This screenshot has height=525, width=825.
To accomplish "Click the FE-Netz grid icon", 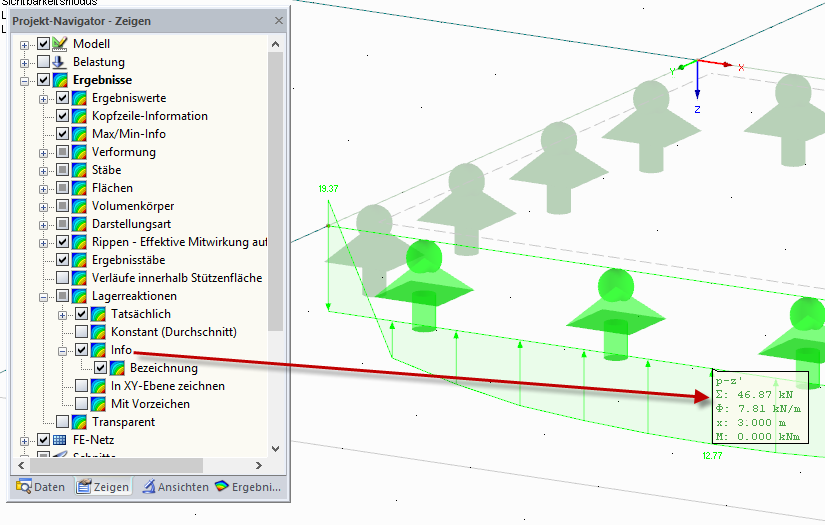I will point(59,440).
